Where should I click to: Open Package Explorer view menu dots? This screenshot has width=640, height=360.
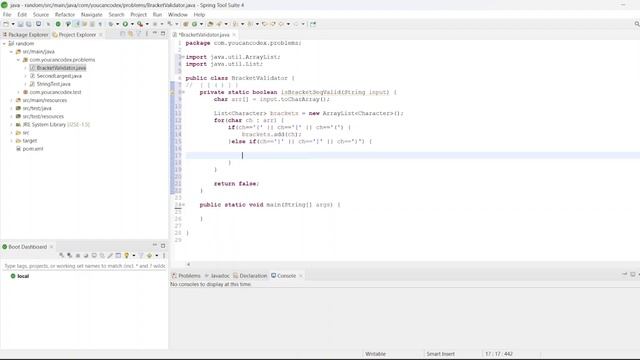[x=147, y=34]
